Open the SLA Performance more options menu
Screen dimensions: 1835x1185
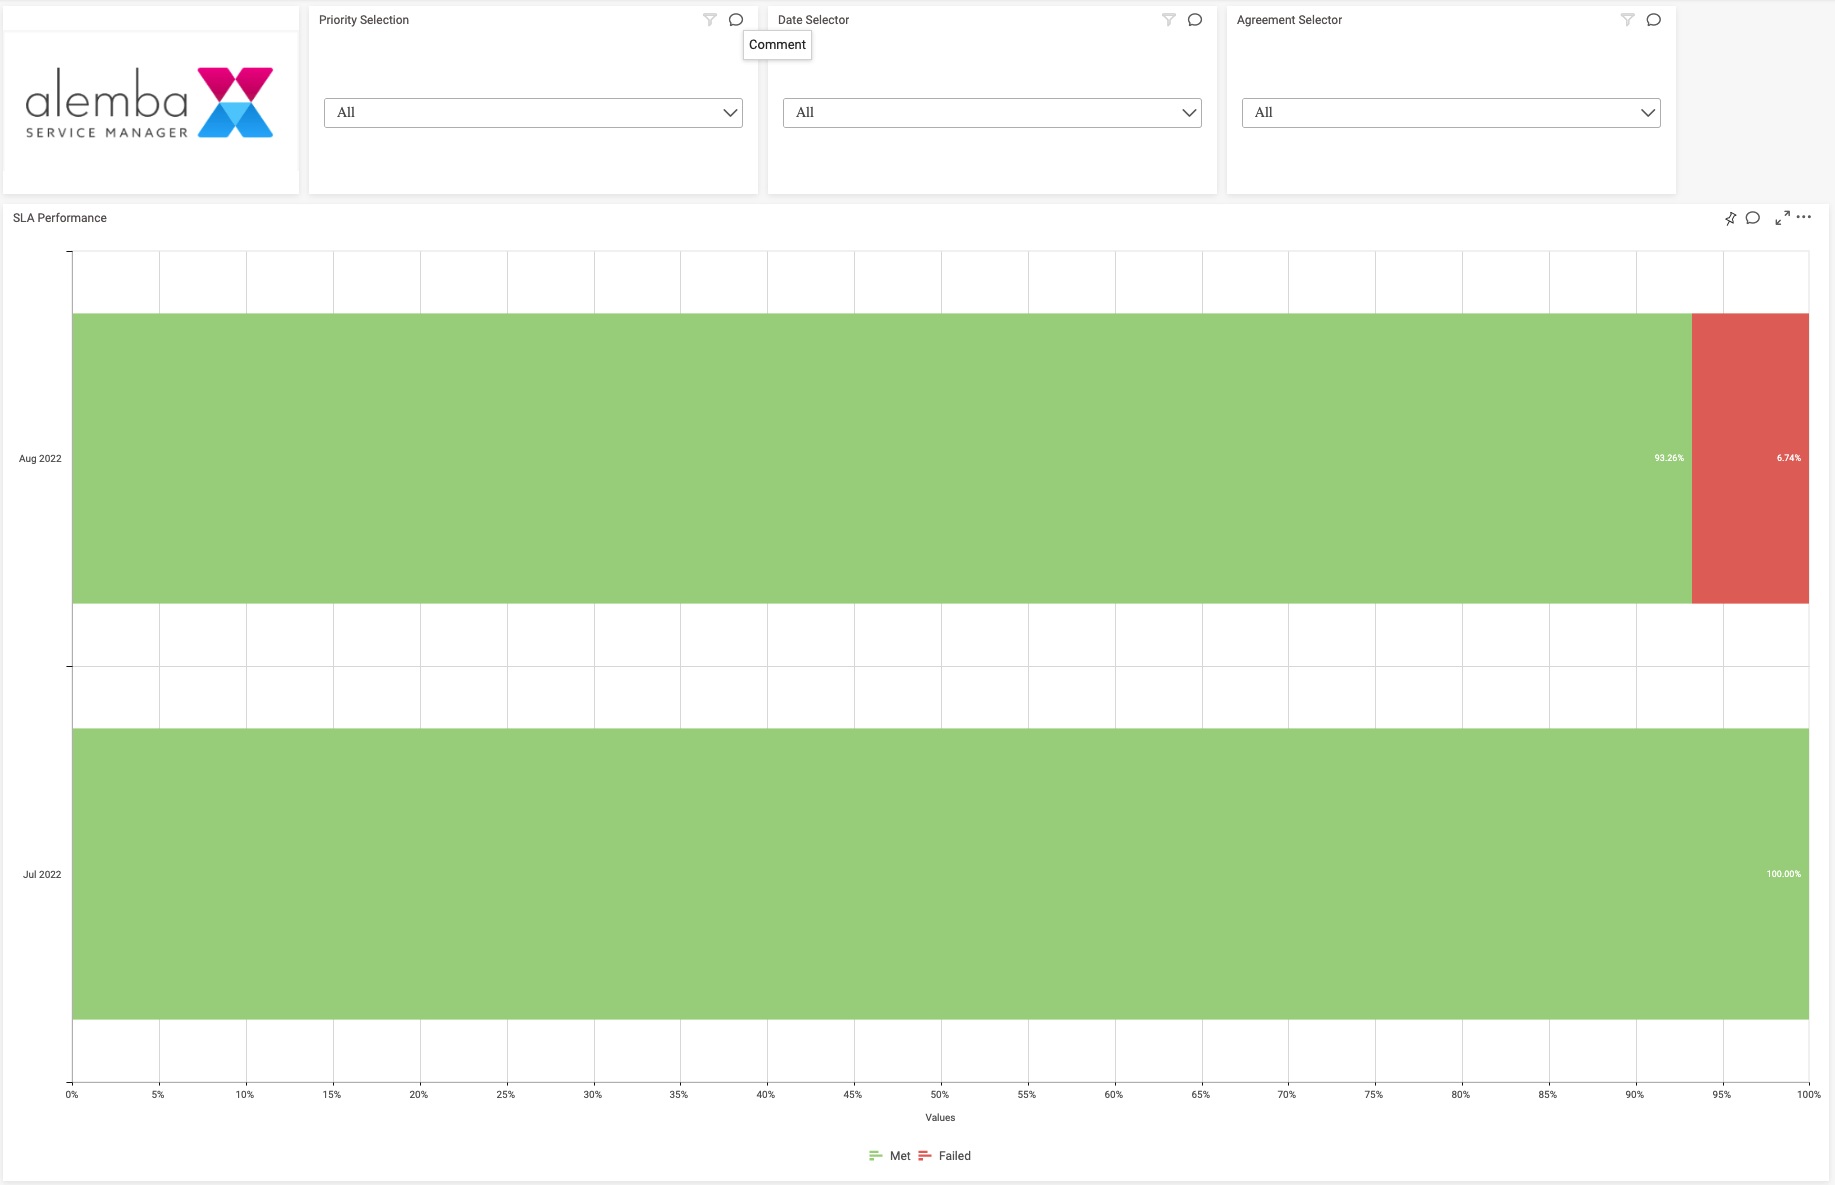[1804, 217]
